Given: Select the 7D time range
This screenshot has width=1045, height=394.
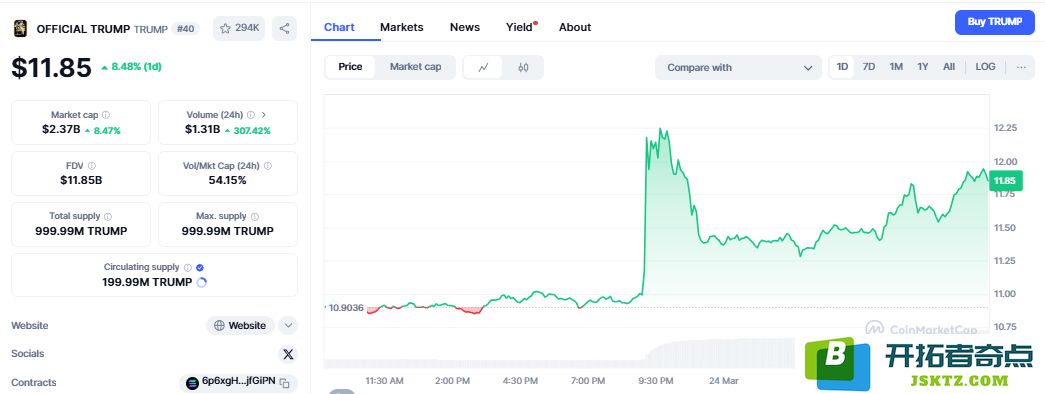Looking at the screenshot, I should click(x=868, y=67).
